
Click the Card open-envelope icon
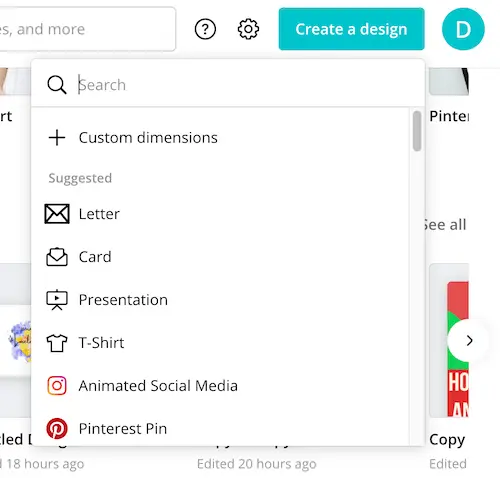point(57,257)
